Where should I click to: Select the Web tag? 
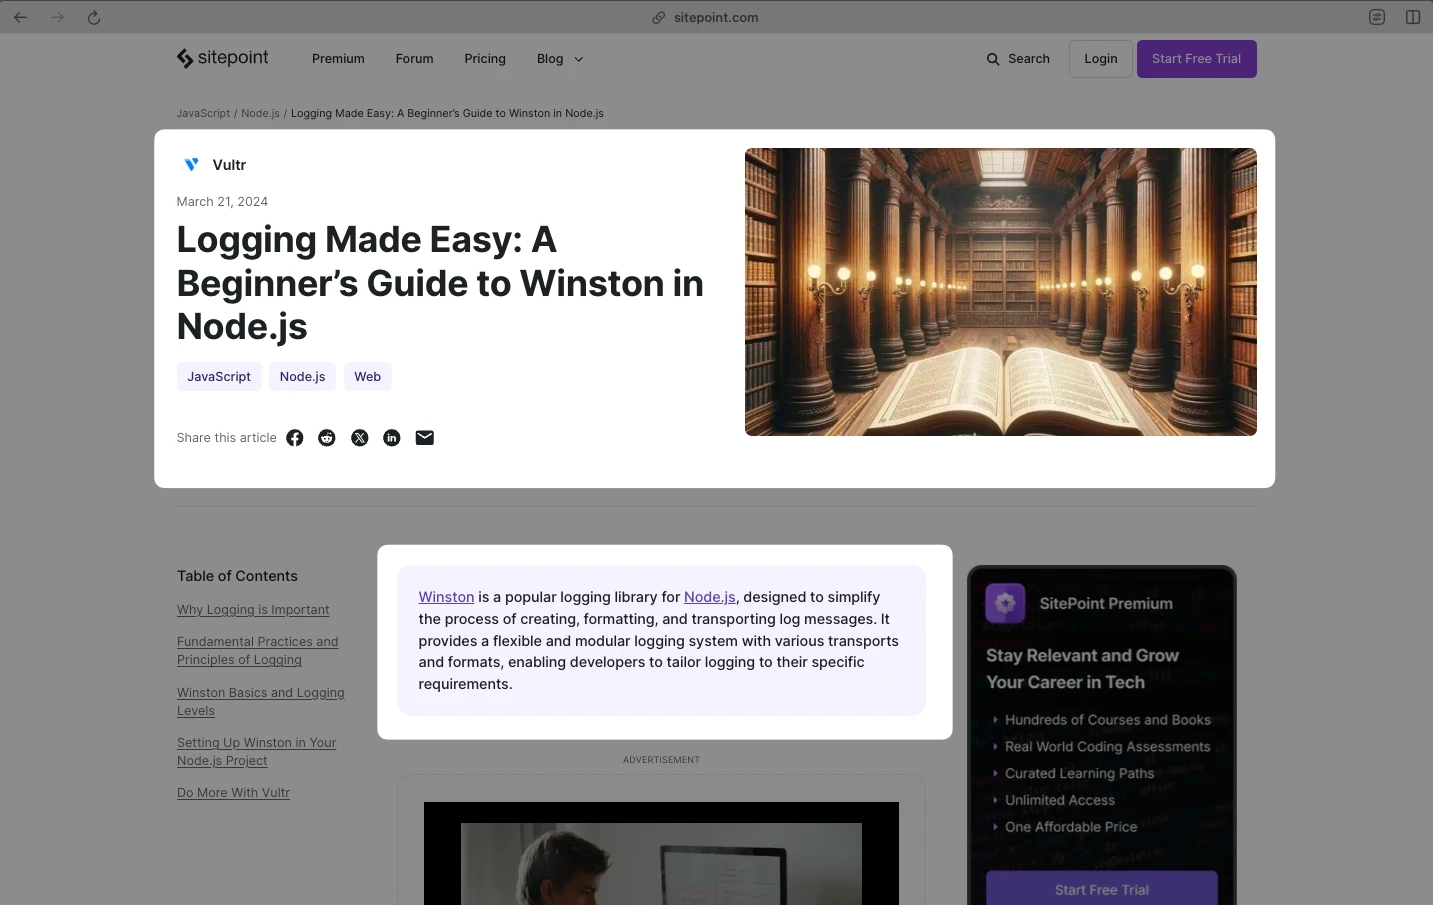[368, 376]
